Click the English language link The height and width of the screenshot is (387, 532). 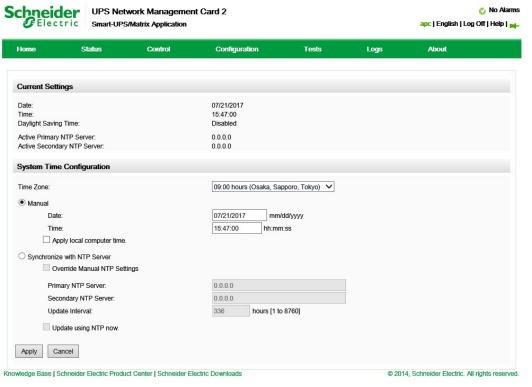pyautogui.click(x=447, y=24)
